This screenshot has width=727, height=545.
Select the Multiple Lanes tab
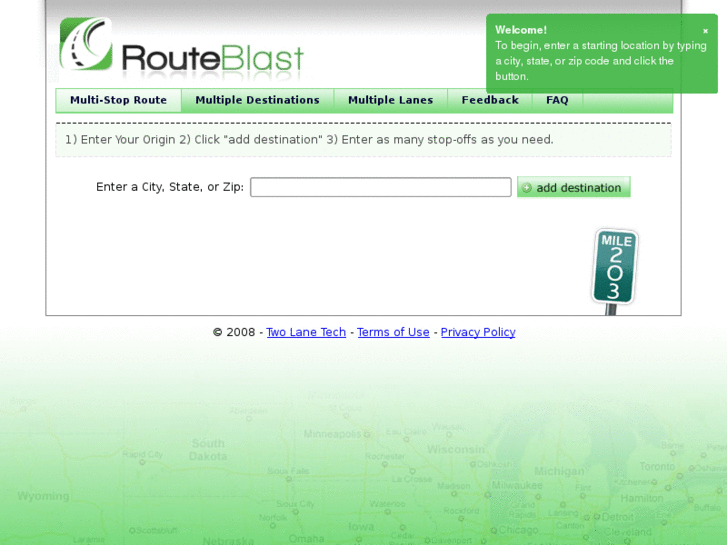click(390, 100)
